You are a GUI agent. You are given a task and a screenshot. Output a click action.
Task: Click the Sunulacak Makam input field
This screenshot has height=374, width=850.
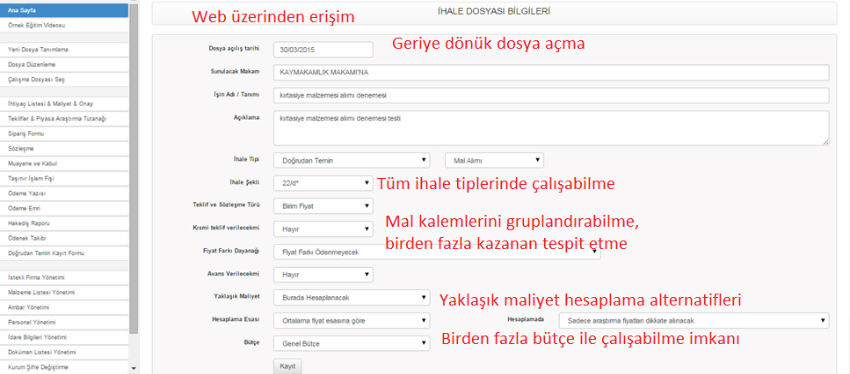[551, 72]
